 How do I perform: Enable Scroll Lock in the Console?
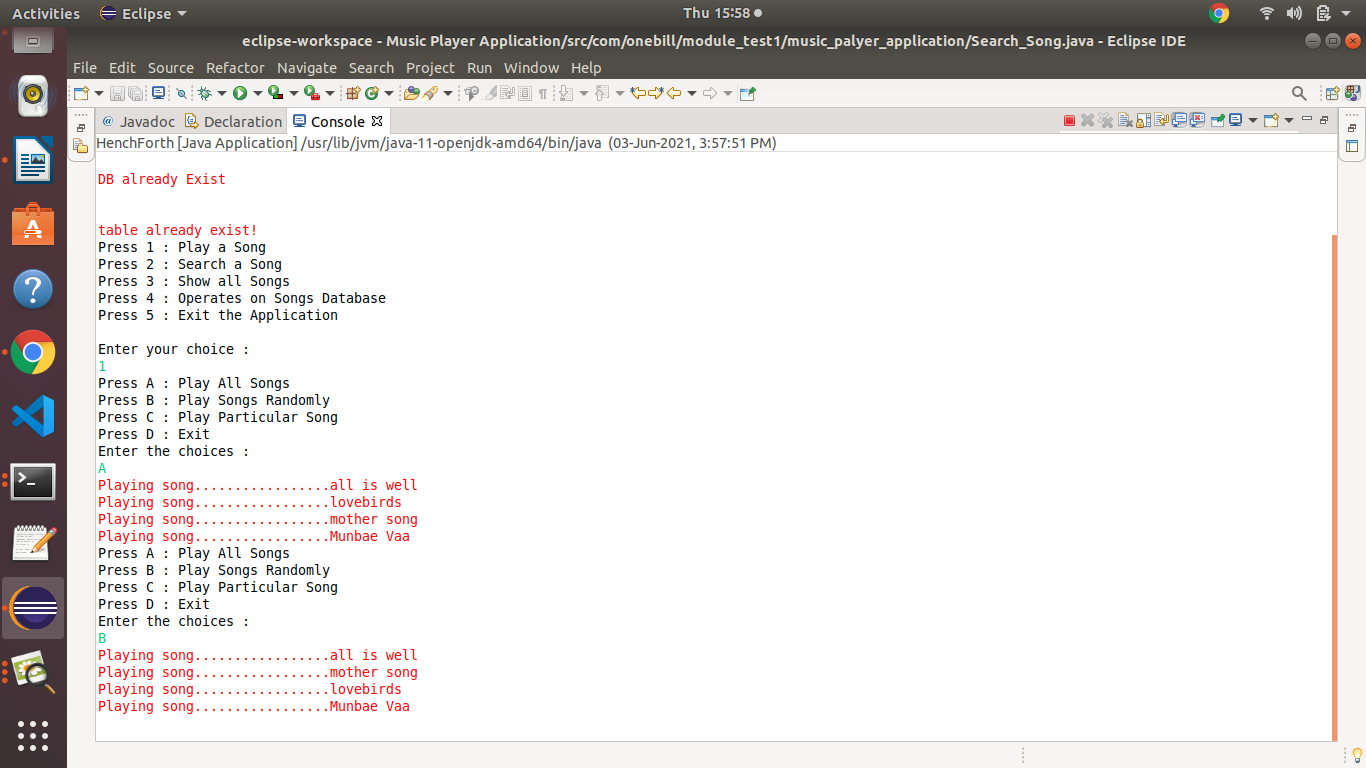pos(1143,120)
